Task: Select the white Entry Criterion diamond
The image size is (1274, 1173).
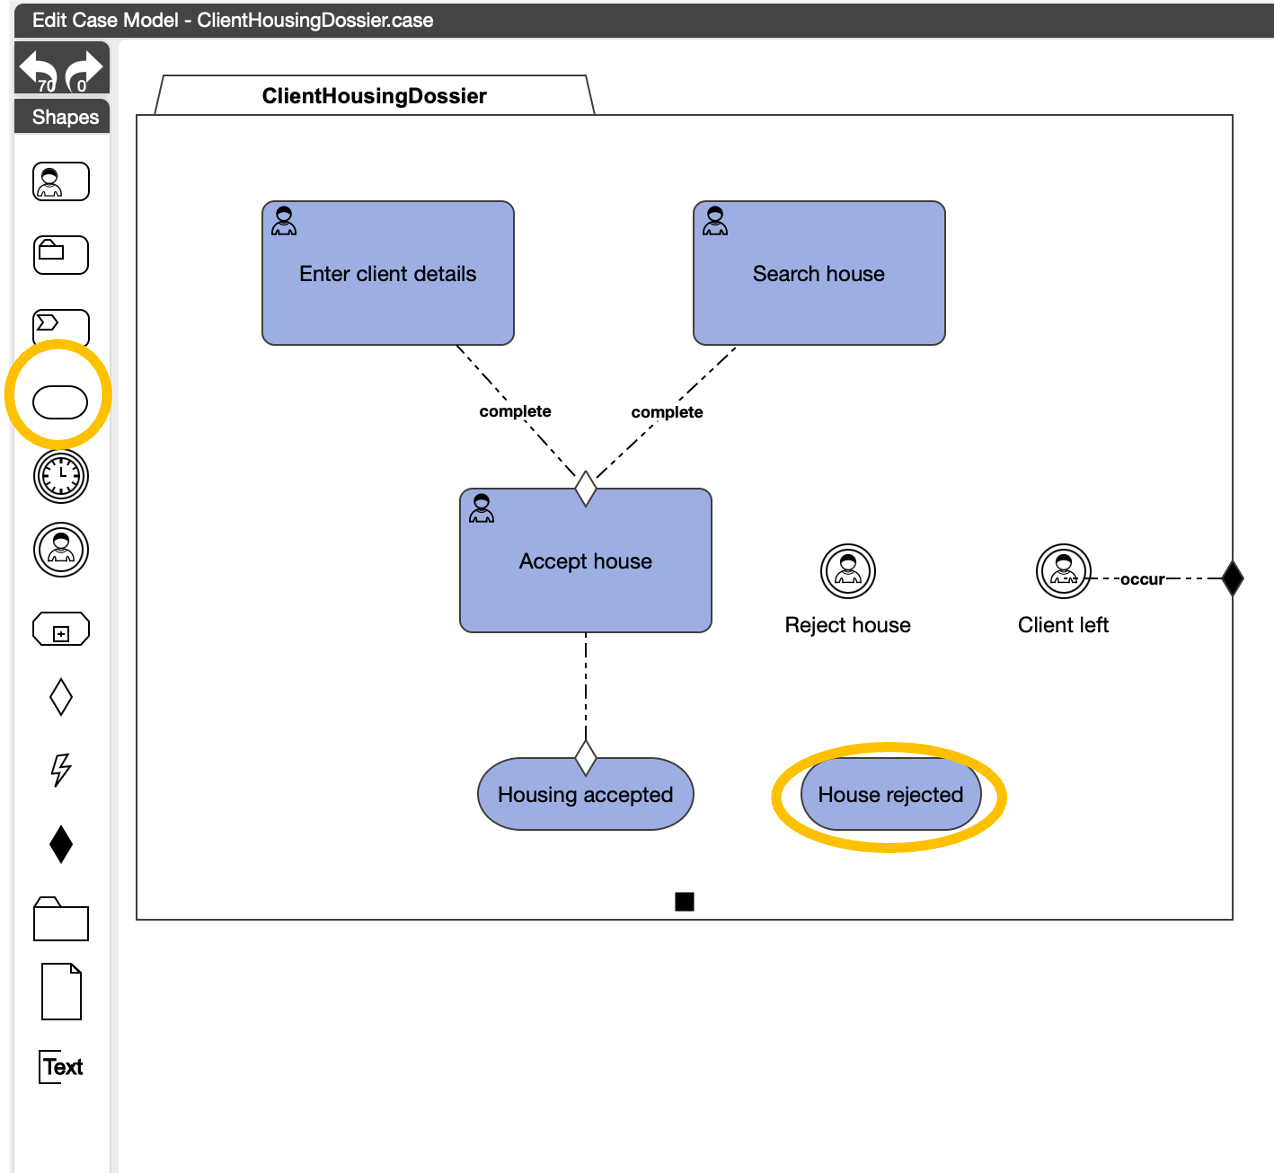Action: [61, 697]
